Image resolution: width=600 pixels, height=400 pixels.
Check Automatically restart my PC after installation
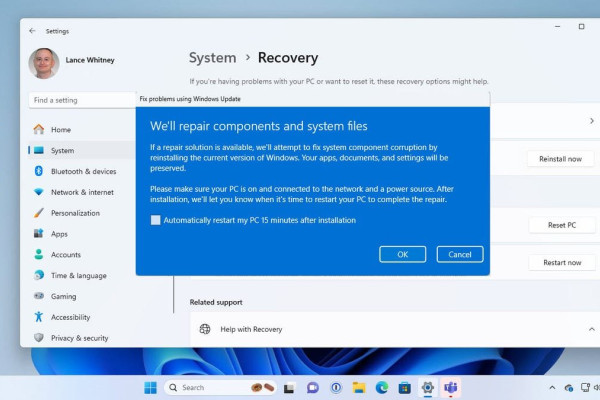(x=155, y=220)
